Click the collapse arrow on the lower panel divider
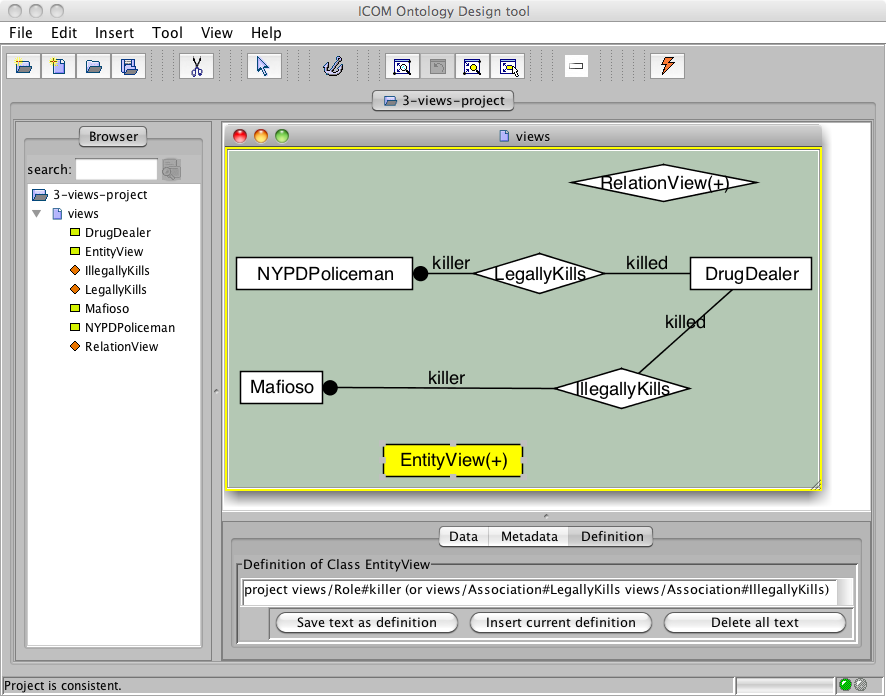The height and width of the screenshot is (697, 886). (x=546, y=516)
